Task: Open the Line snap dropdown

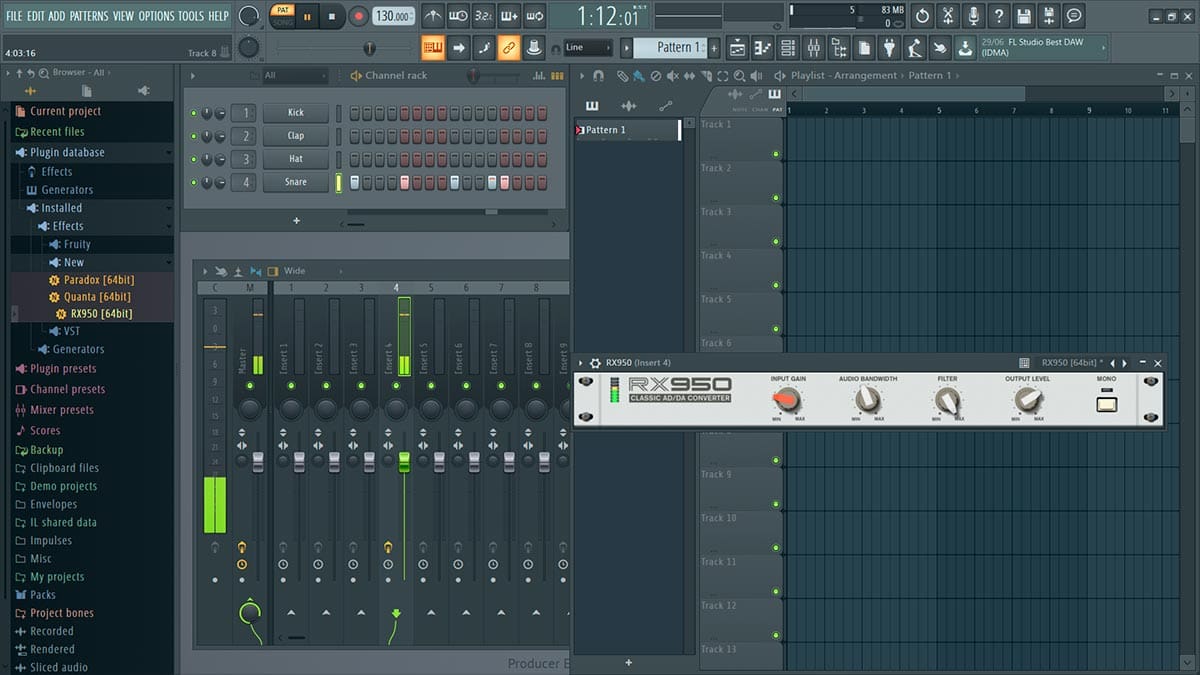Action: point(587,47)
